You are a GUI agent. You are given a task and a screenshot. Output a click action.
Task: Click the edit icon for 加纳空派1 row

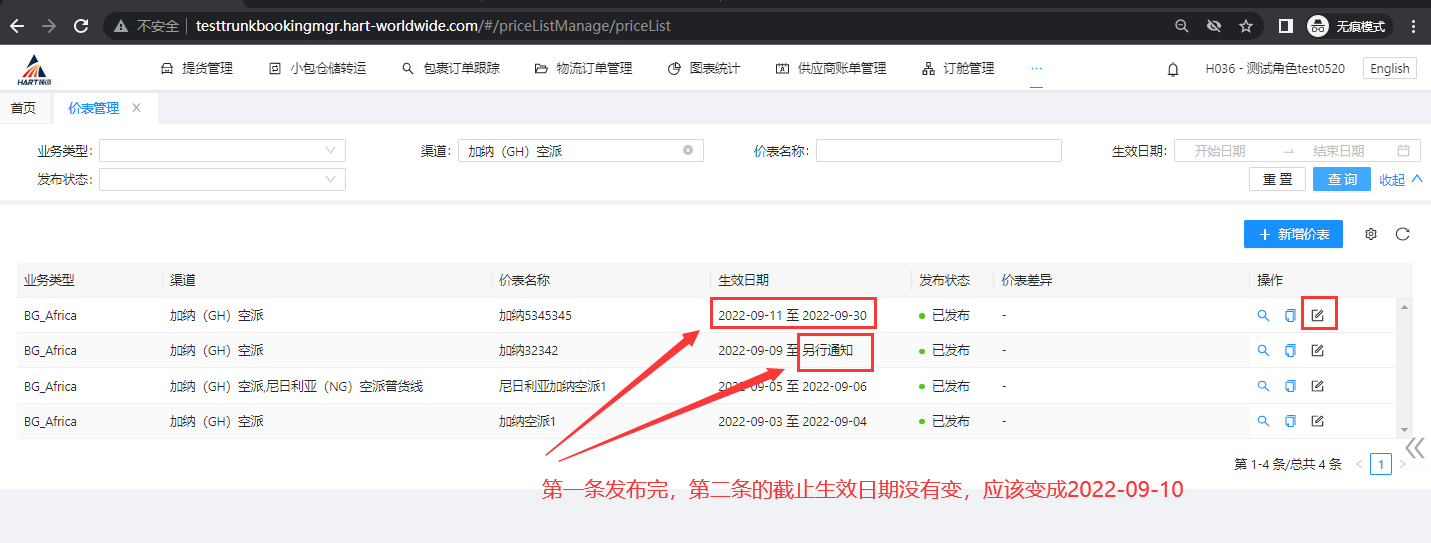click(x=1317, y=421)
